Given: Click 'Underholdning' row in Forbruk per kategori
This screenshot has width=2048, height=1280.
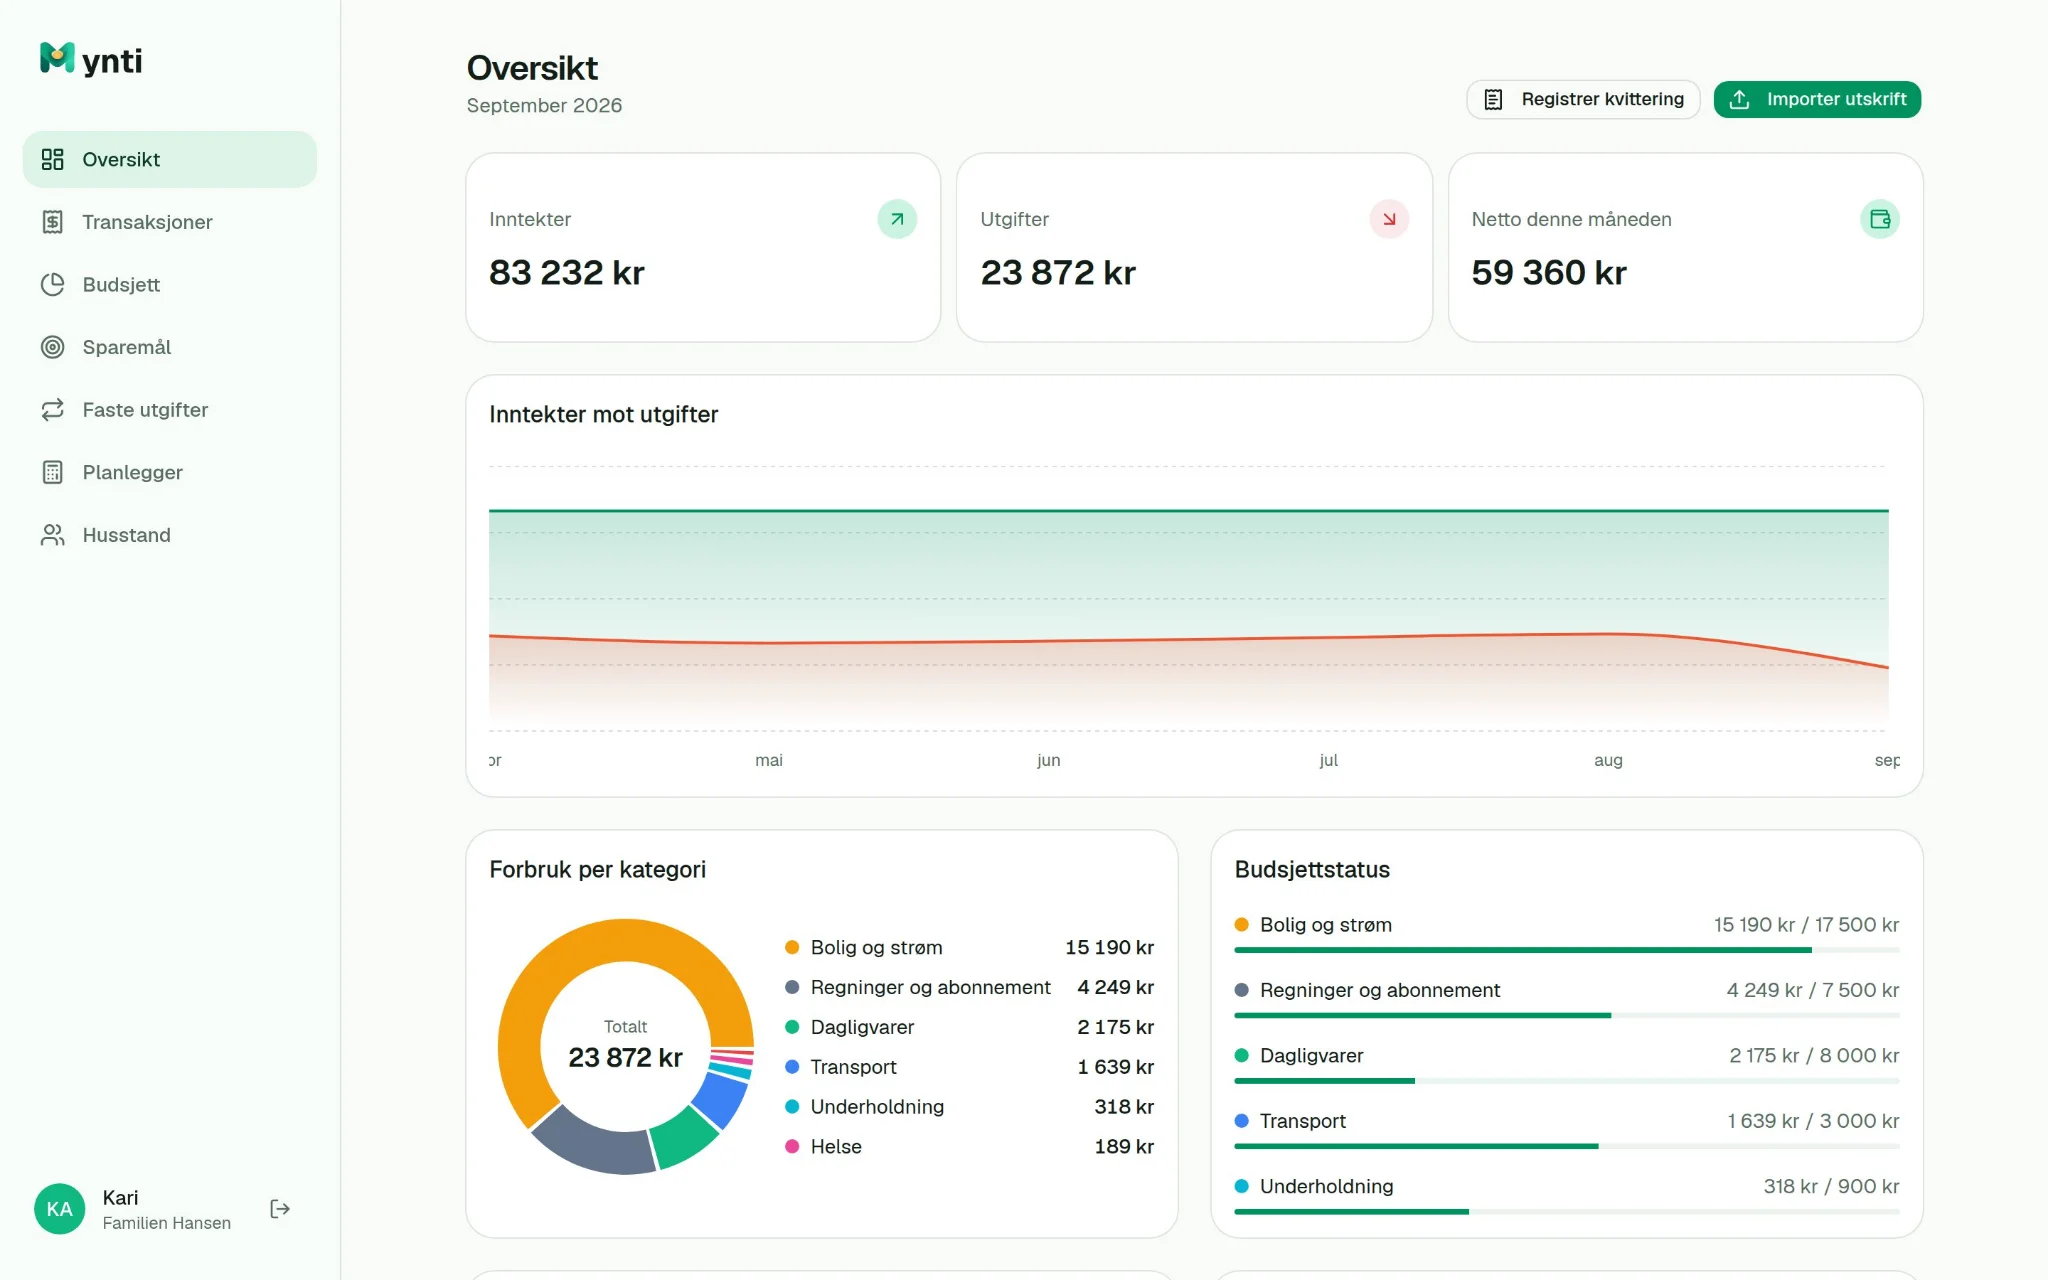Looking at the screenshot, I should [x=969, y=1107].
